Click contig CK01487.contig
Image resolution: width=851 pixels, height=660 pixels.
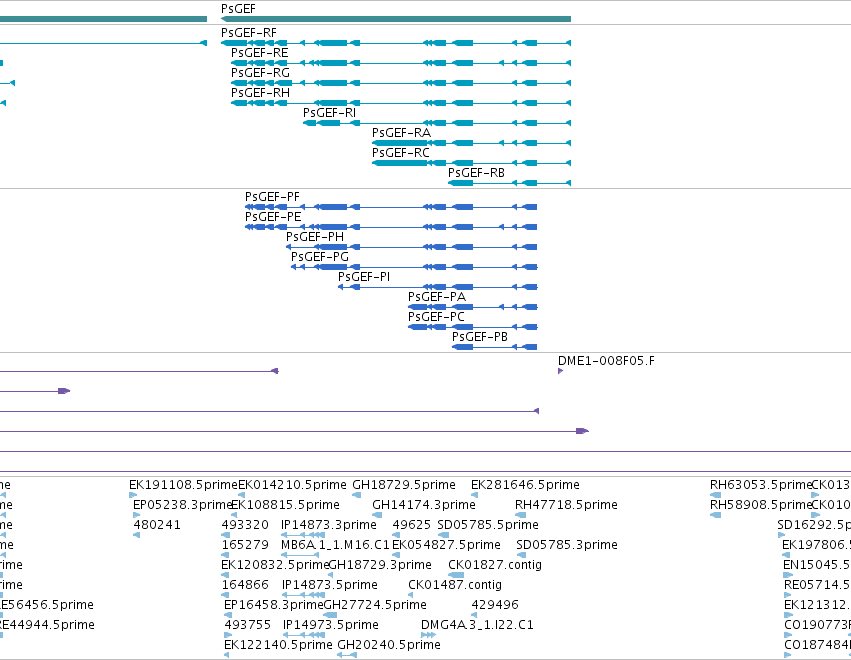[455, 585]
